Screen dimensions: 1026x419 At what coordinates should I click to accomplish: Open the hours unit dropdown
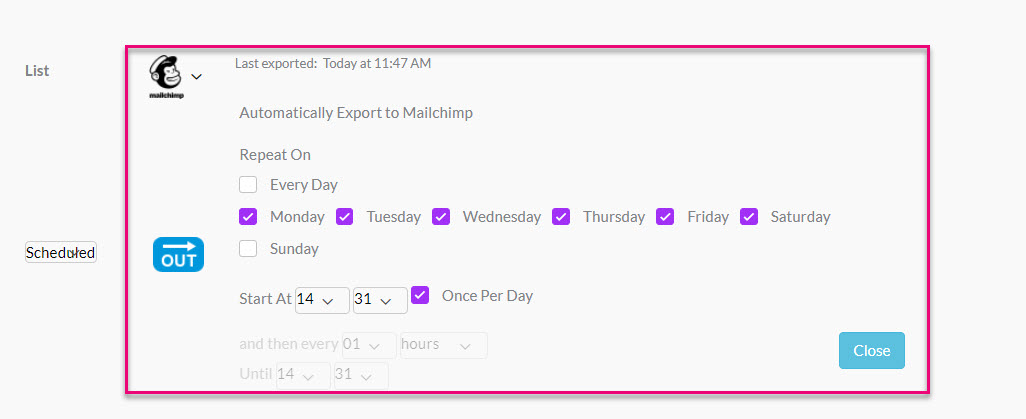click(x=444, y=345)
